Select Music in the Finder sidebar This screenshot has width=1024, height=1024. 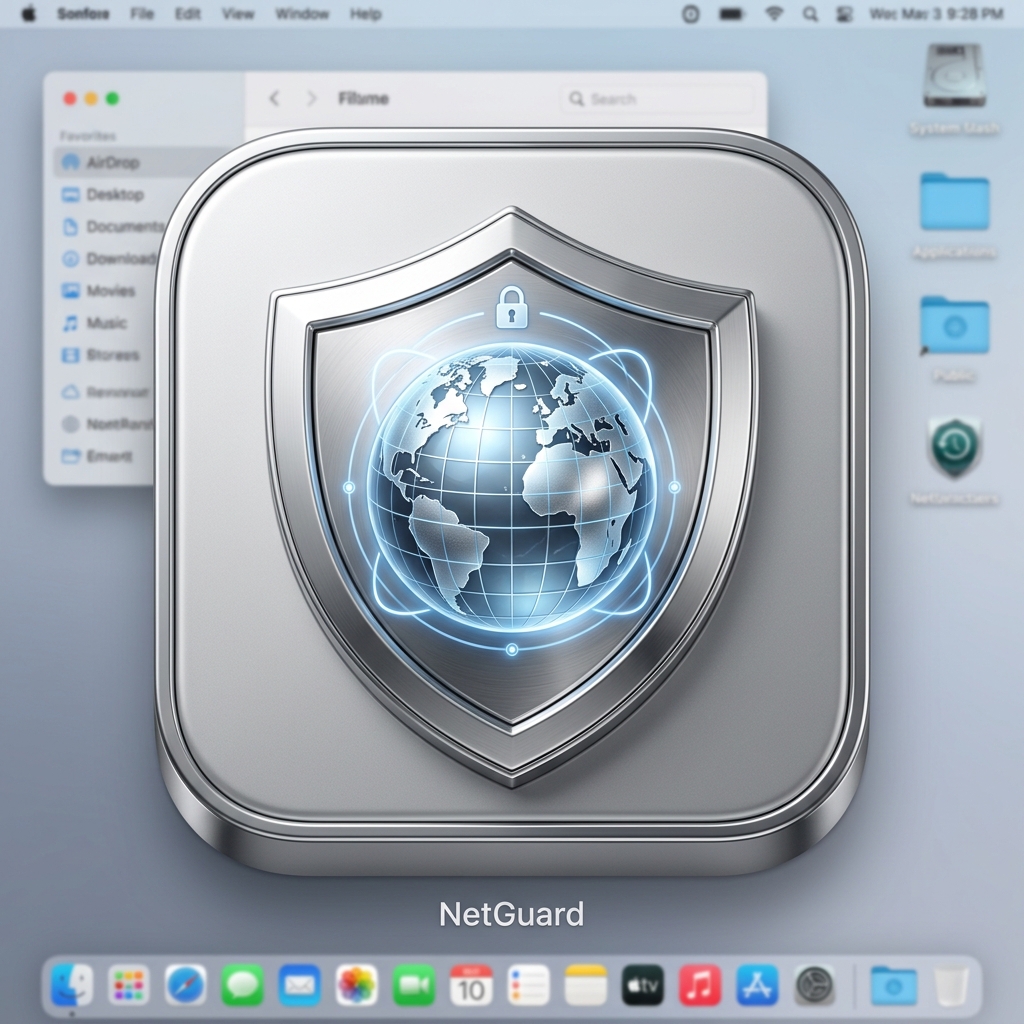[104, 323]
